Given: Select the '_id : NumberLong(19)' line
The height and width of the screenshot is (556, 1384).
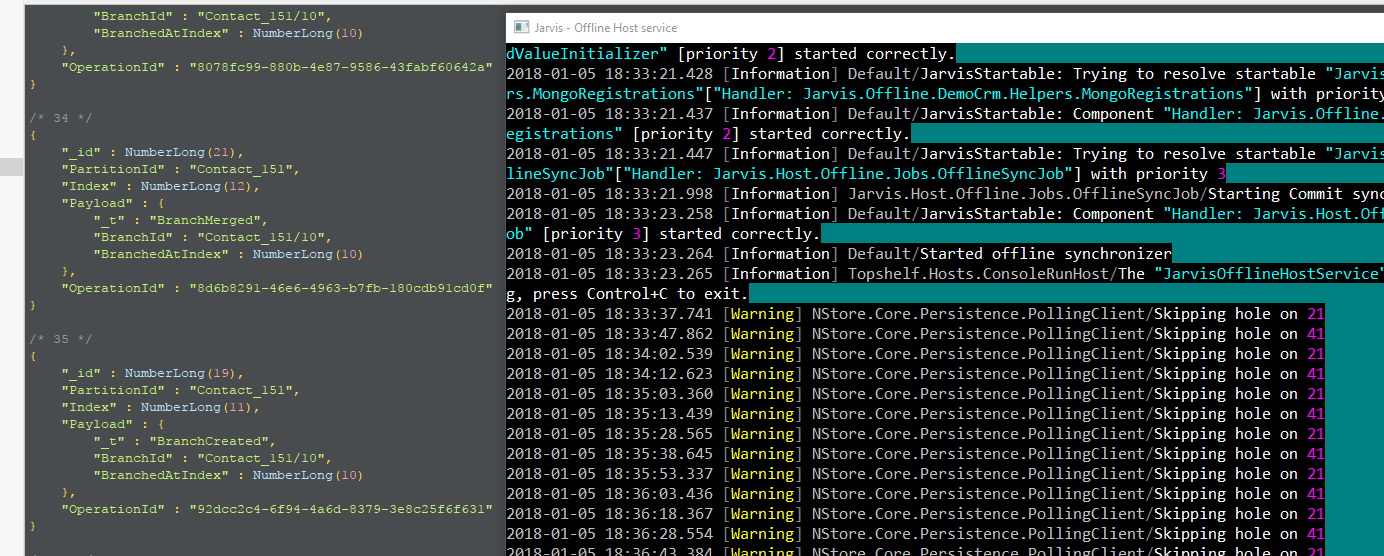Looking at the screenshot, I should [x=153, y=373].
